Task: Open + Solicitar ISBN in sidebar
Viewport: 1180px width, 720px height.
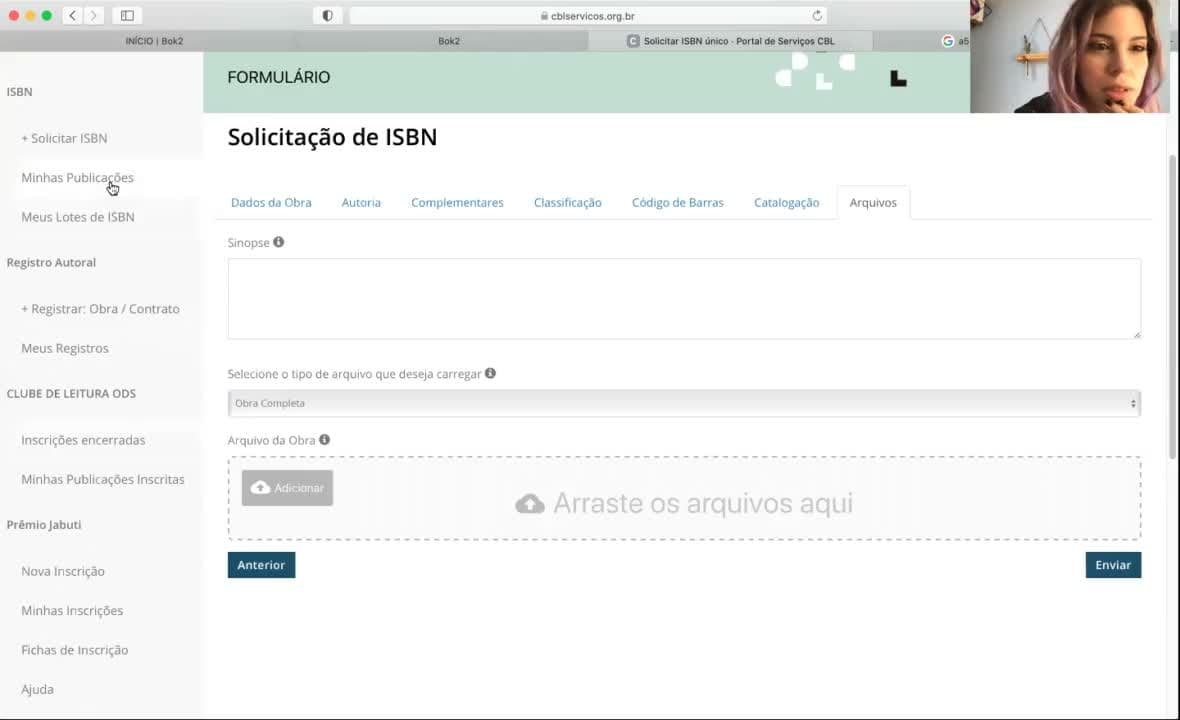Action: pyautogui.click(x=64, y=138)
